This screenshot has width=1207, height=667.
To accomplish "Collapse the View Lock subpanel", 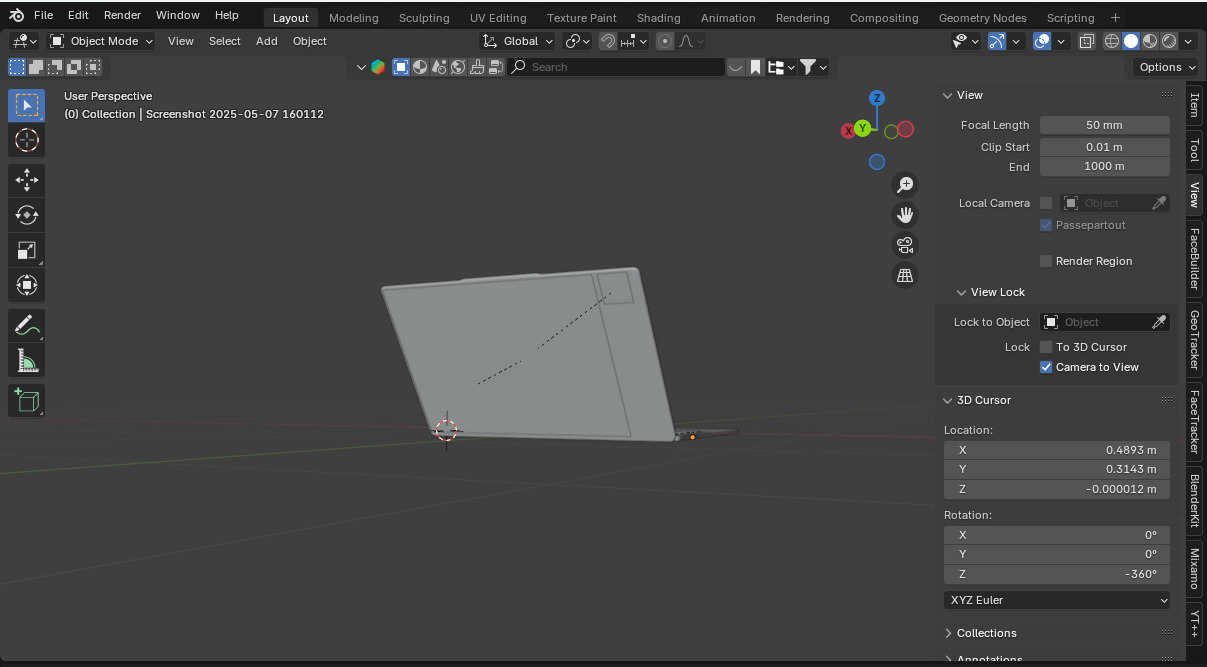I will [962, 292].
